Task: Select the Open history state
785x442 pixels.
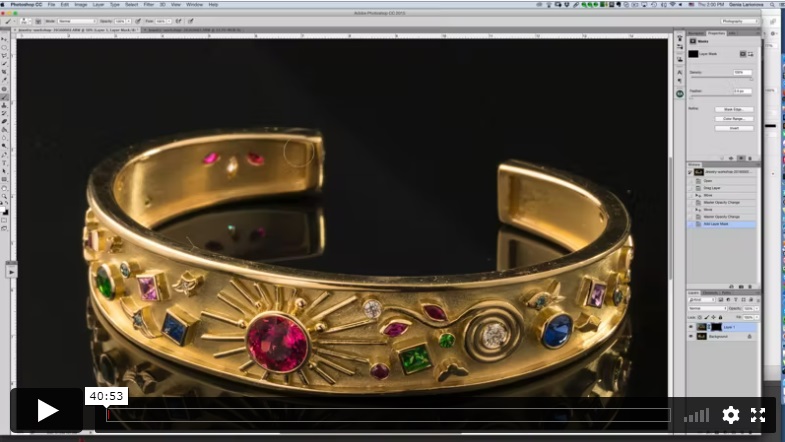Action: pyautogui.click(x=722, y=181)
